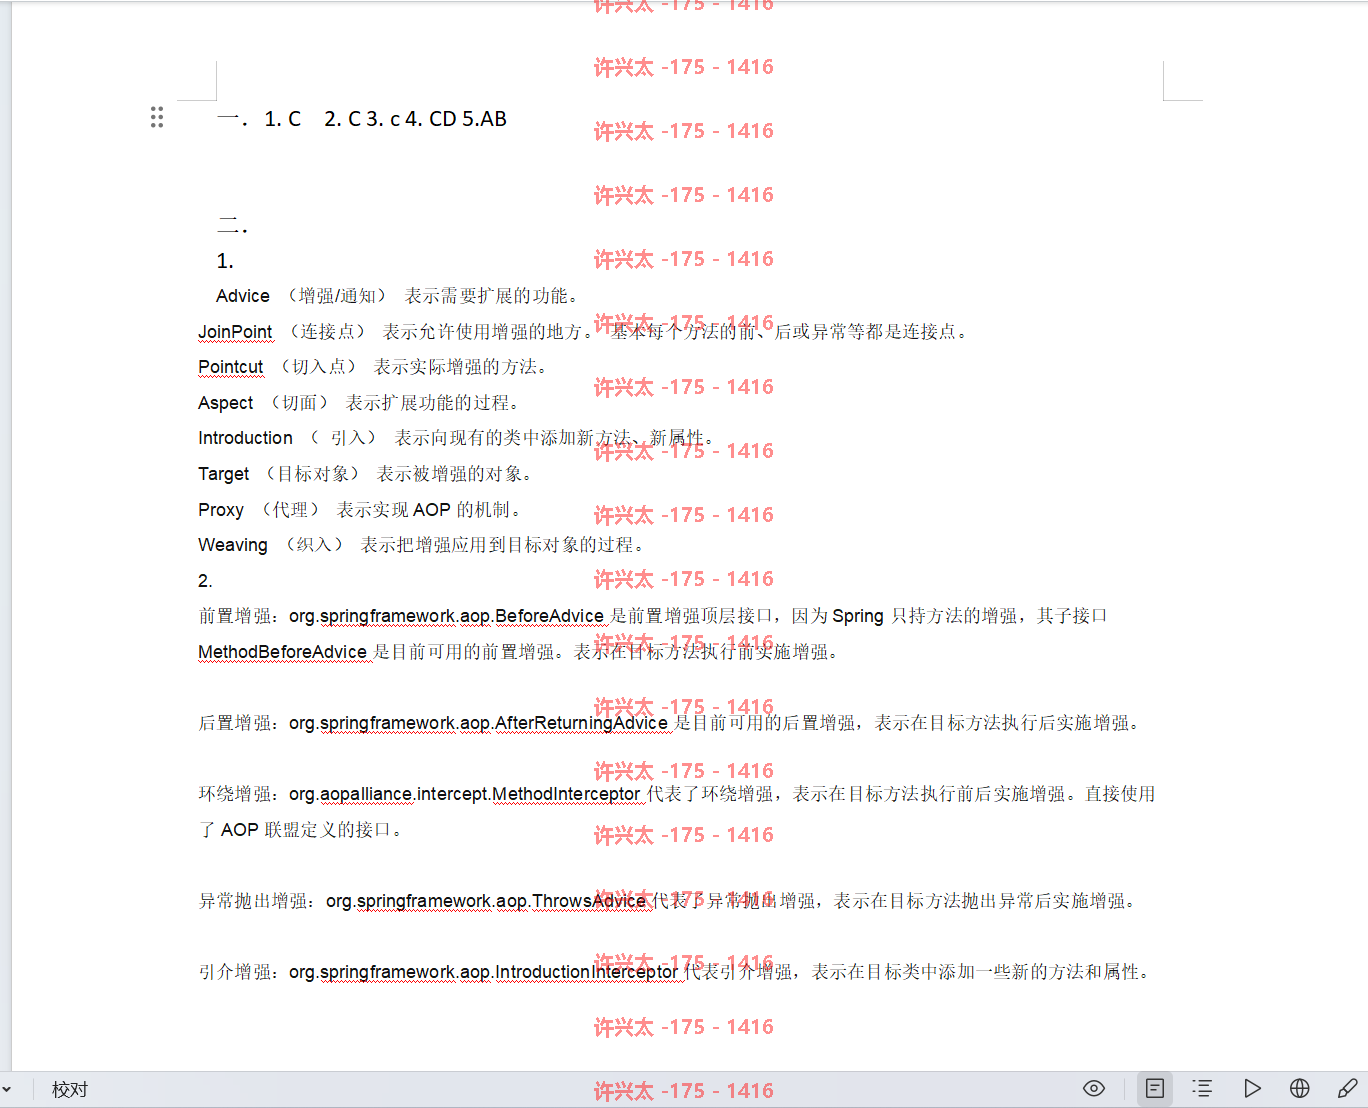Click the label '异常抛出增强:'

(258, 901)
